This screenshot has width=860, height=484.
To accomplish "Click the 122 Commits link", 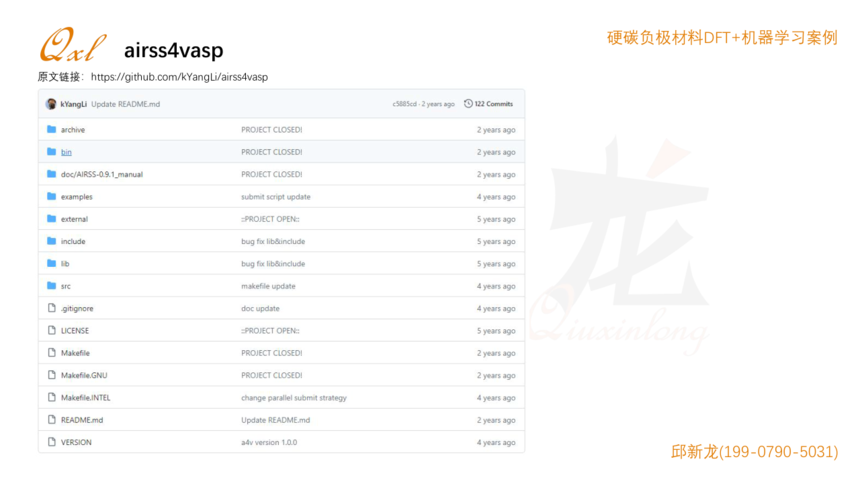I will (x=493, y=104).
